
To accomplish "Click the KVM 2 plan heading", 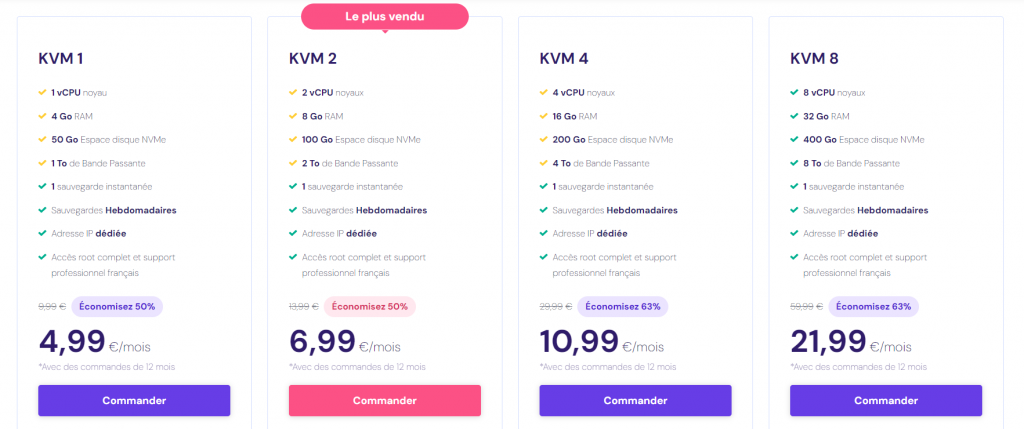I will tap(311, 58).
